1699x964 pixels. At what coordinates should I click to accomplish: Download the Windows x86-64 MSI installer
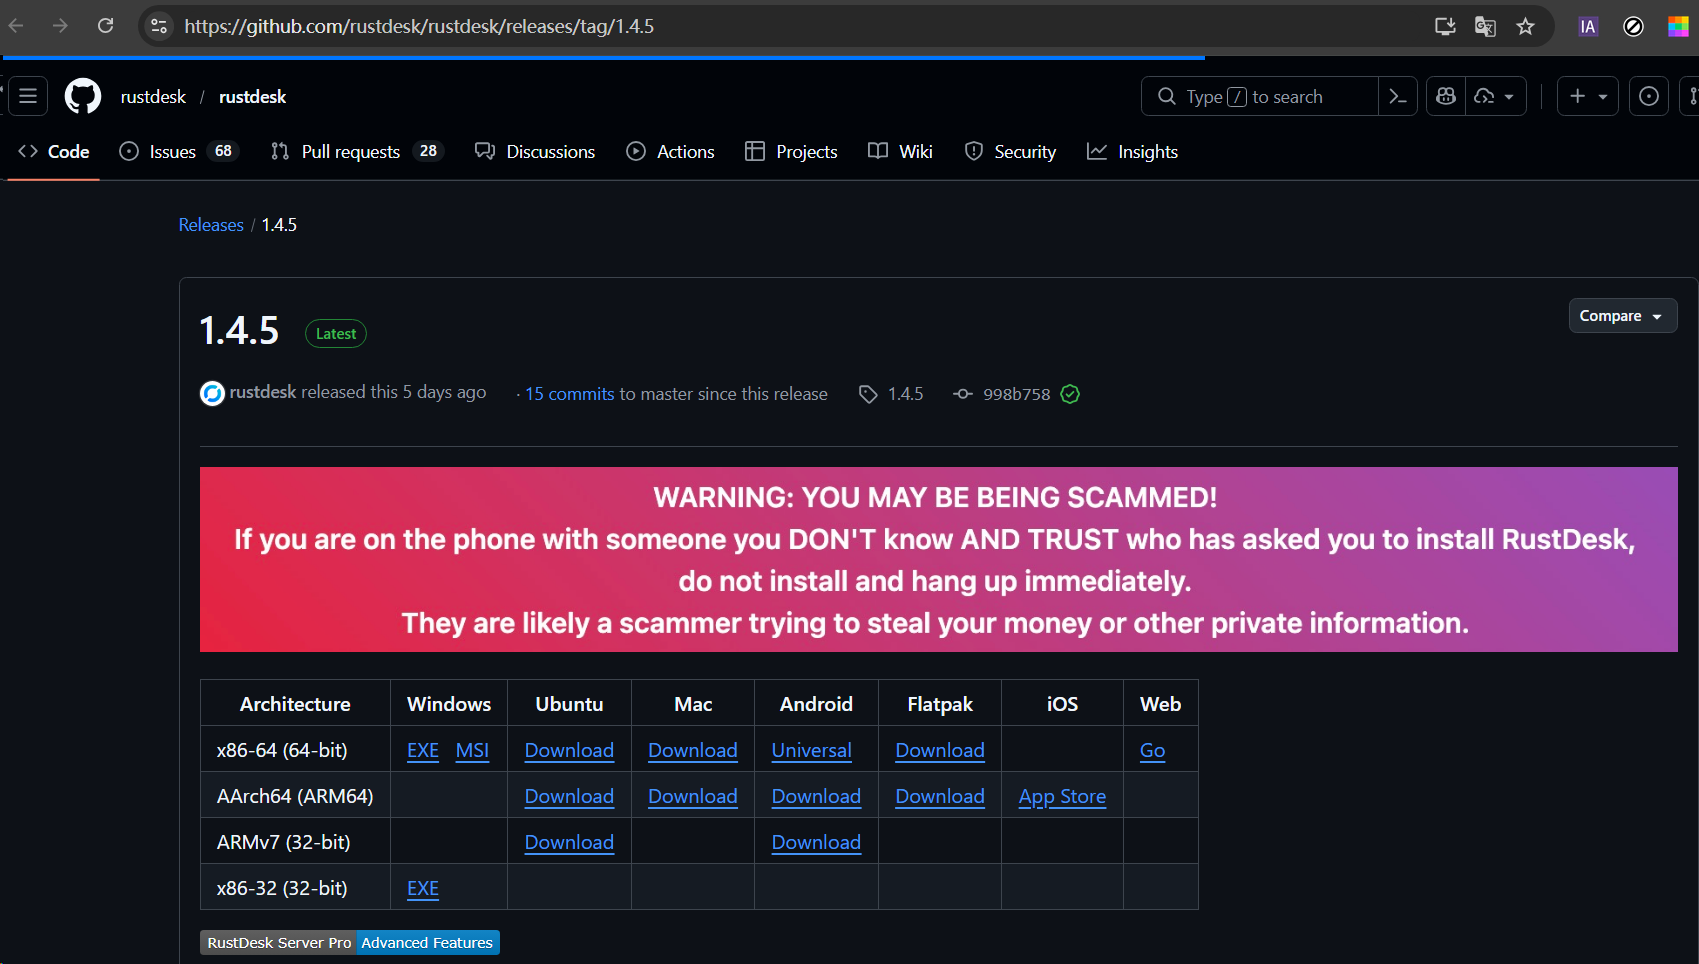point(472,750)
